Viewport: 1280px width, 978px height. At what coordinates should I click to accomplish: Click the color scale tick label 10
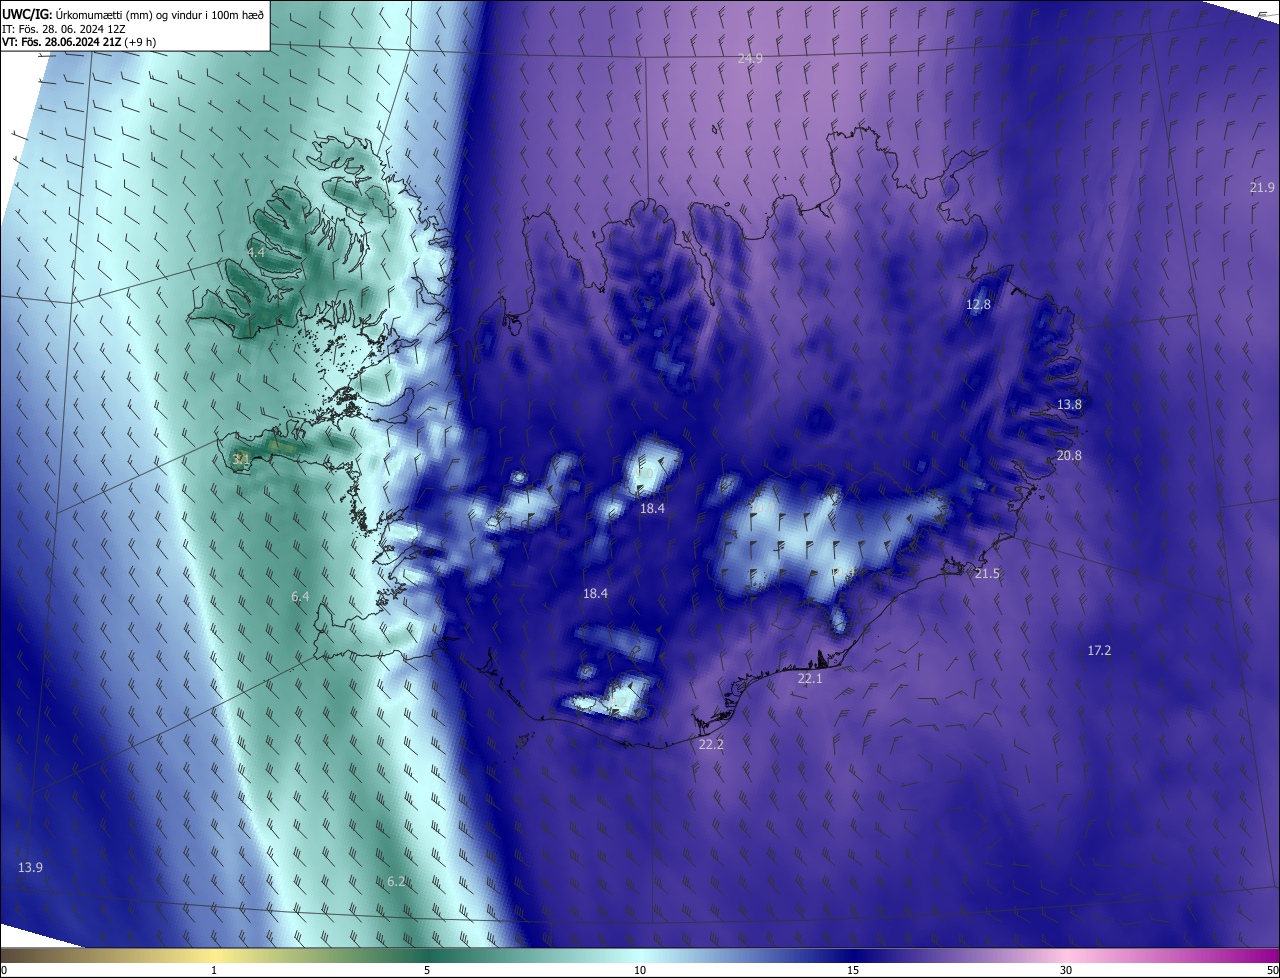[x=640, y=970]
